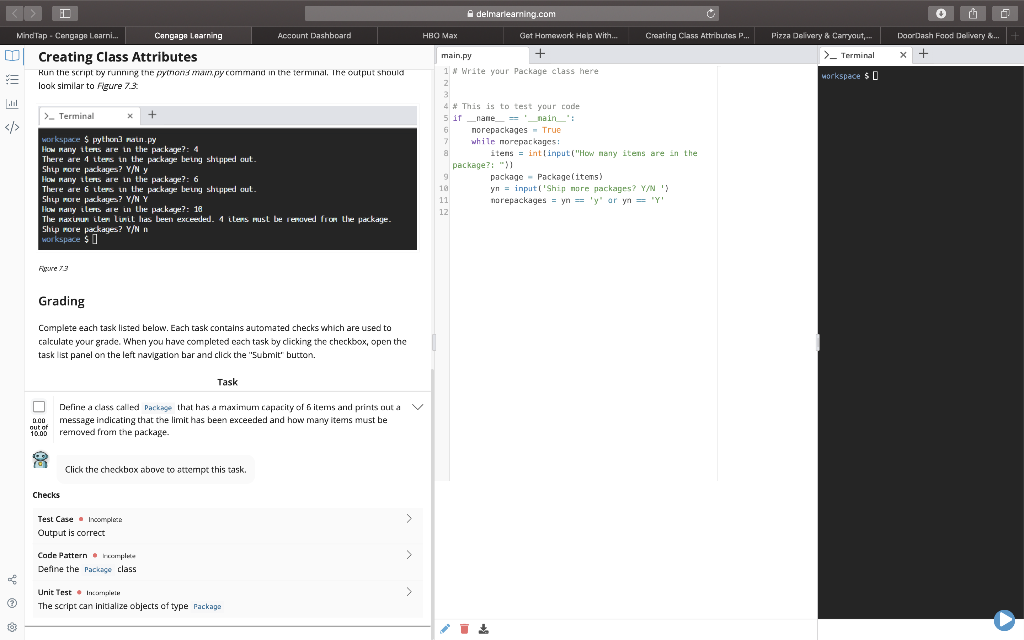
Task: Click the pencil edit icon below the editor
Action: point(445,628)
